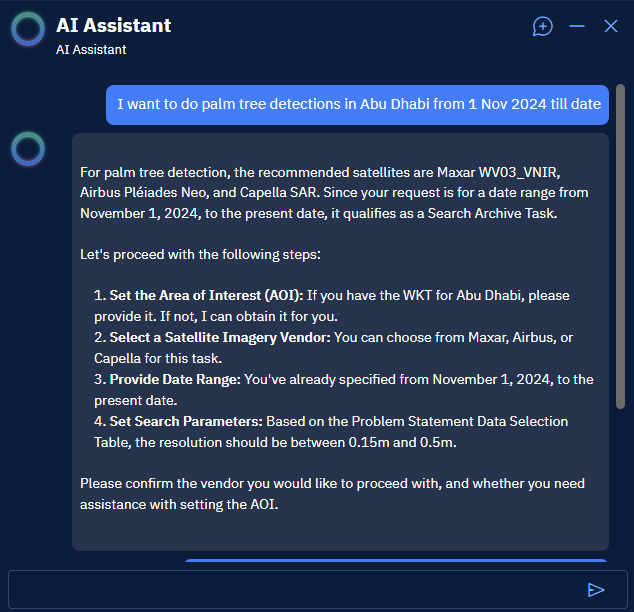Viewport: 634px width, 612px height.
Task: Click the small 'AI Assistant' subtitle text
Action: click(91, 49)
